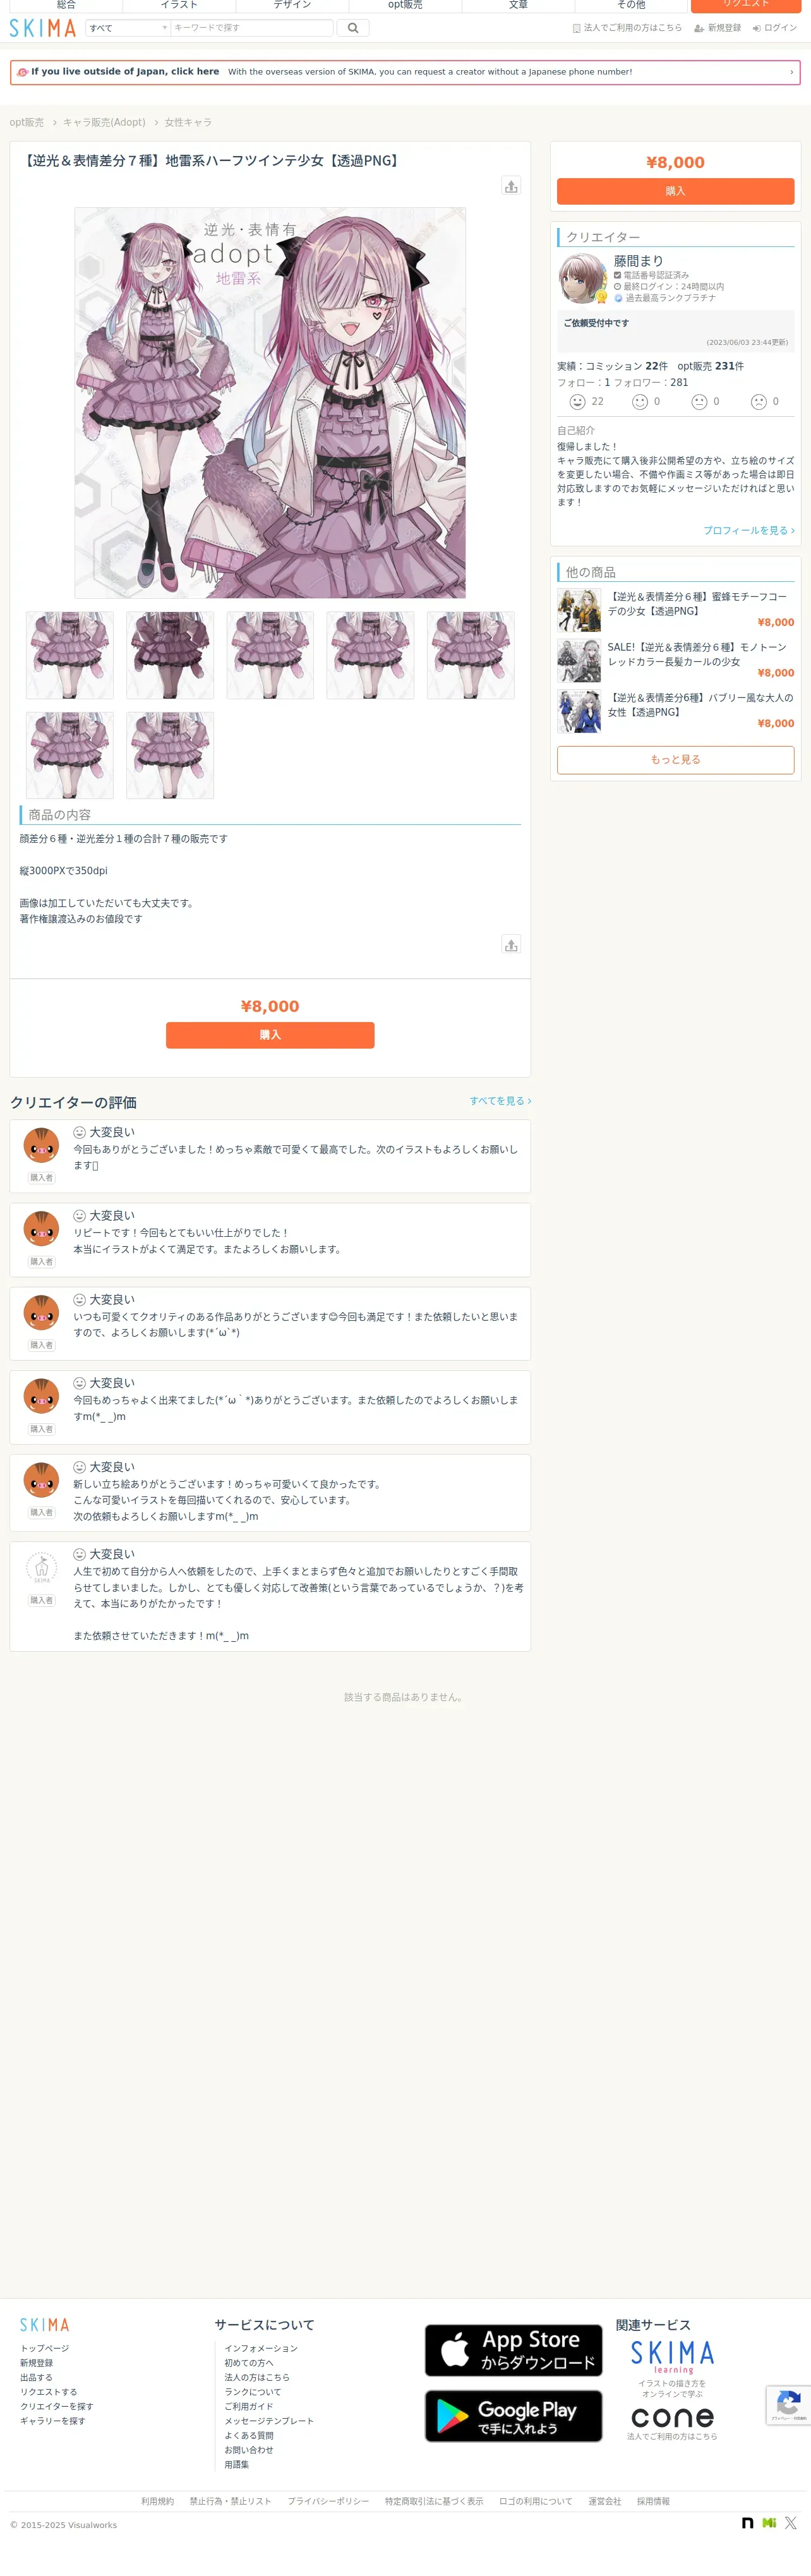
Task: Click the bad rating face icon
Action: pos(759,401)
